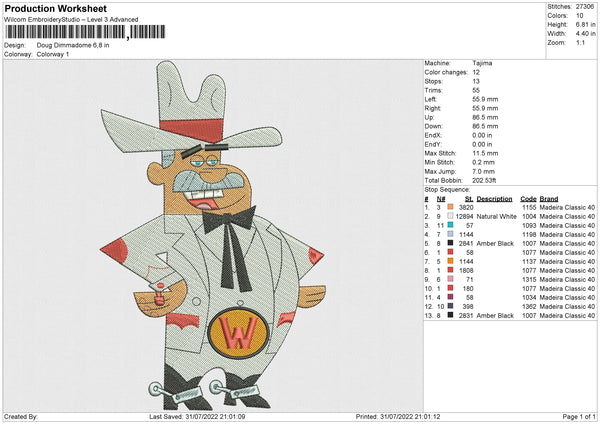Click 'Amber Black' description in row 5

pyautogui.click(x=495, y=243)
